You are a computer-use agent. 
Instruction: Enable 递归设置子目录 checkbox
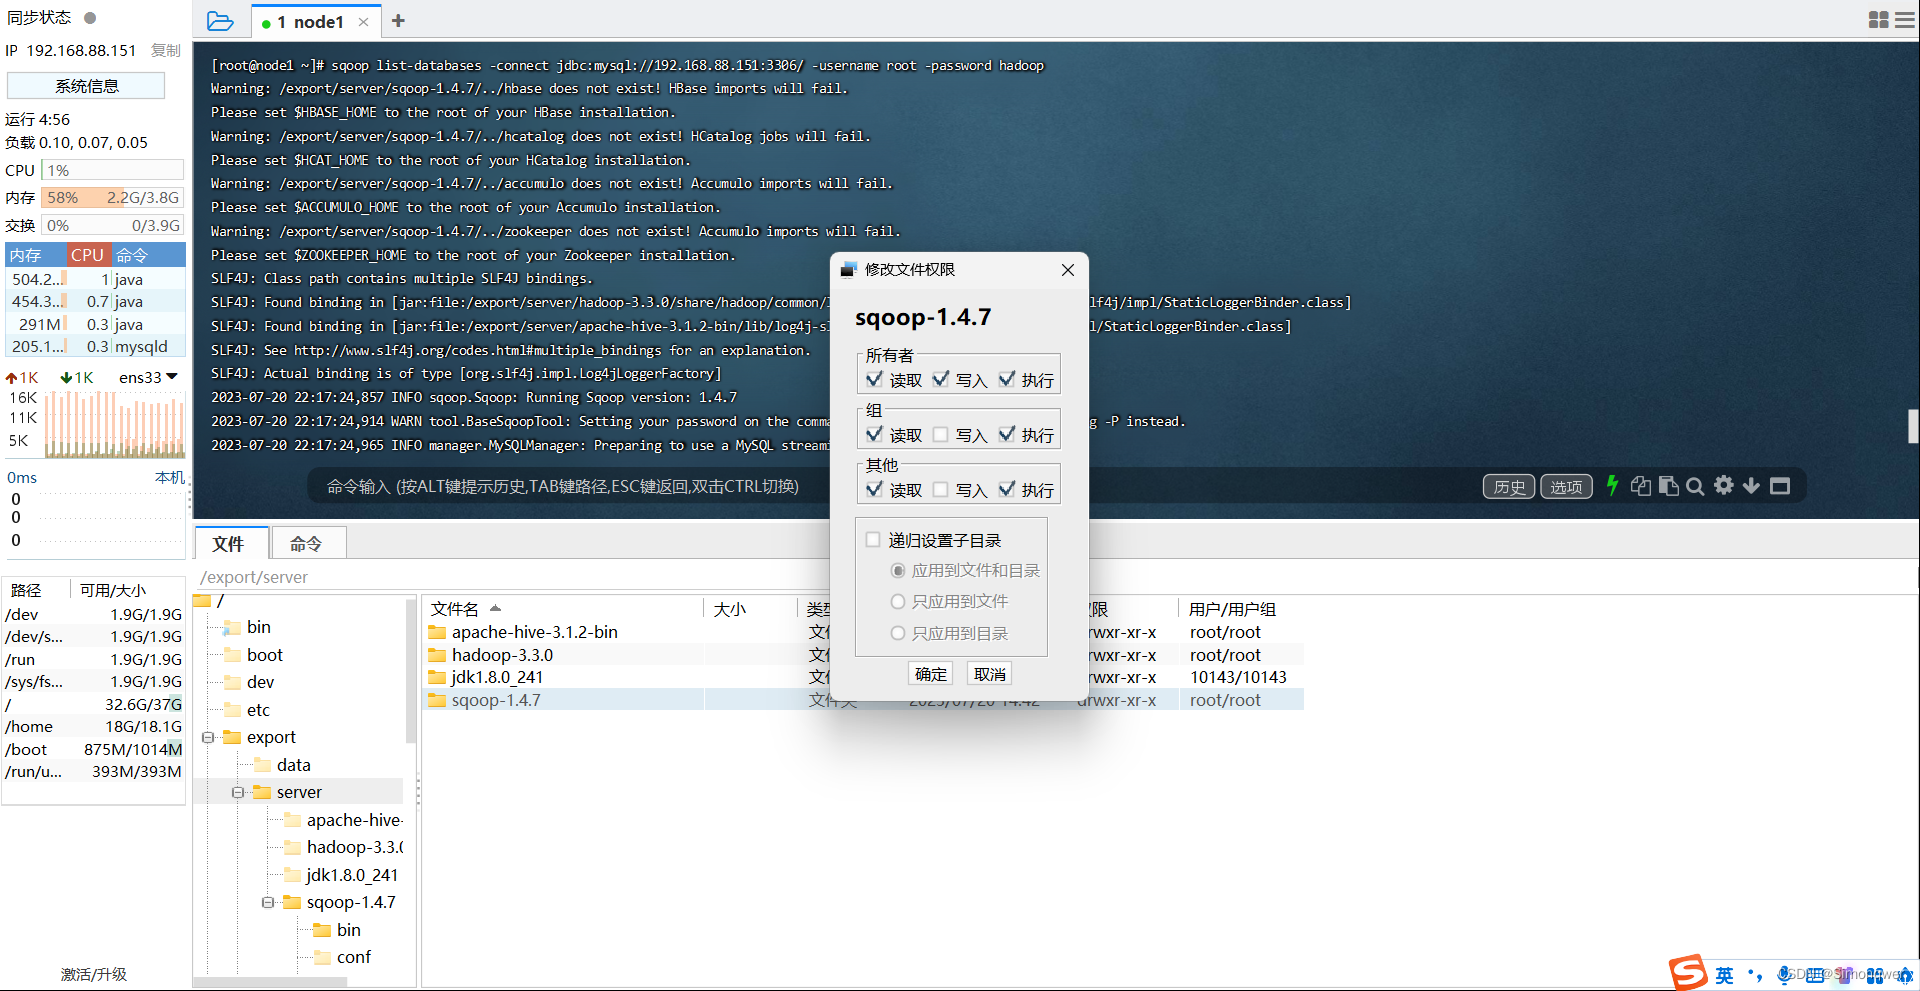pyautogui.click(x=873, y=540)
